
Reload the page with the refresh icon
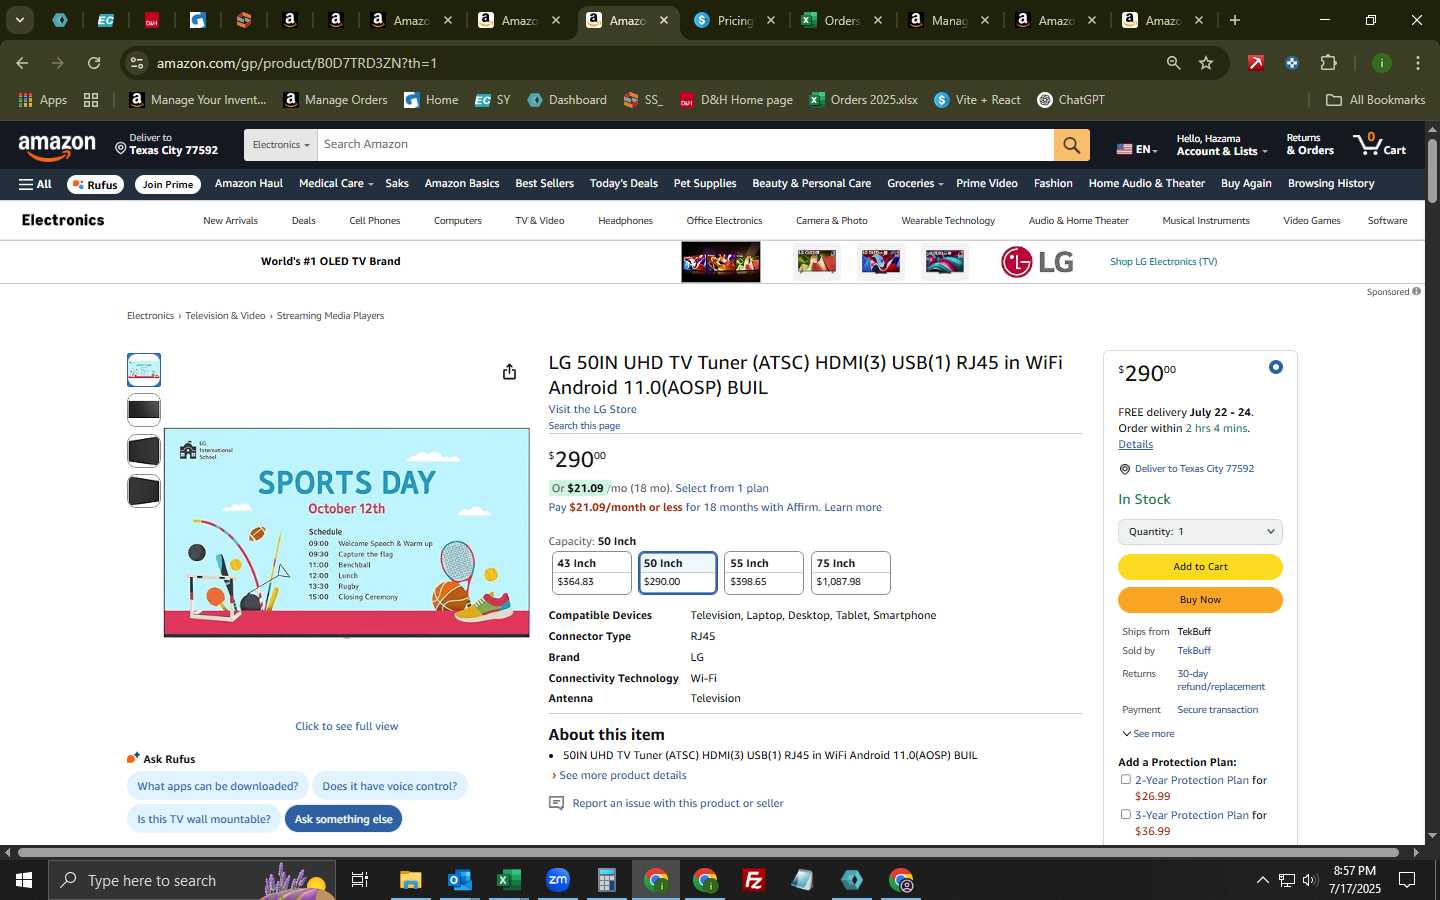pyautogui.click(x=93, y=63)
